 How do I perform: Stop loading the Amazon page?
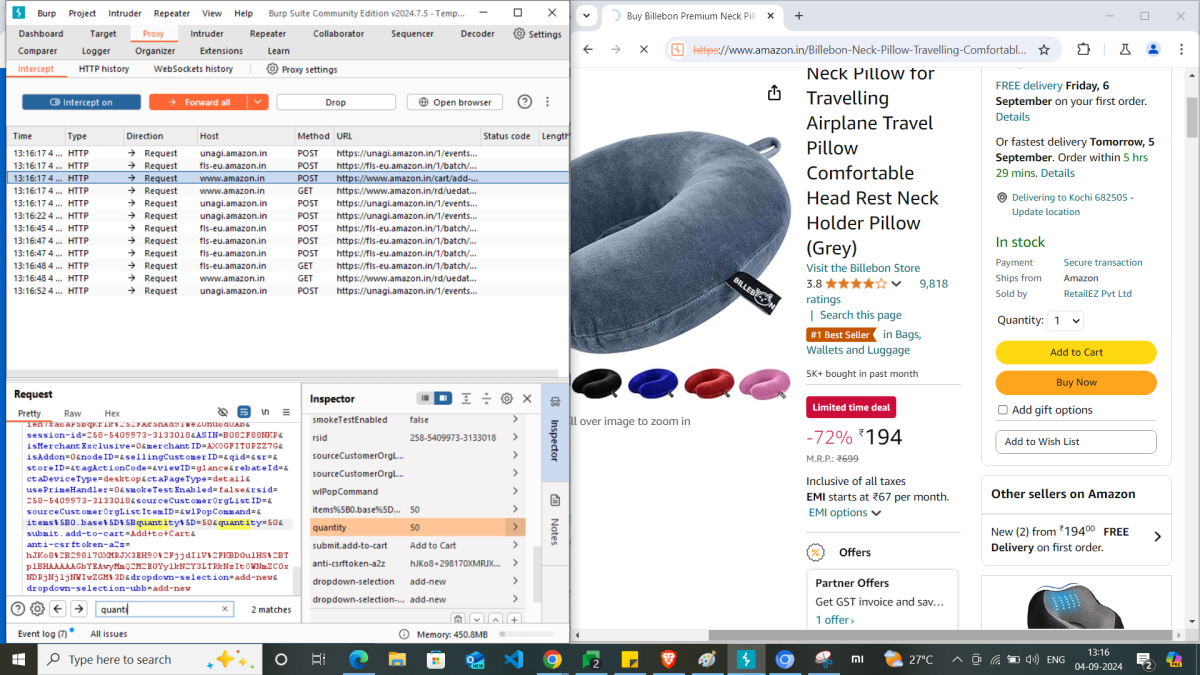tap(643, 49)
